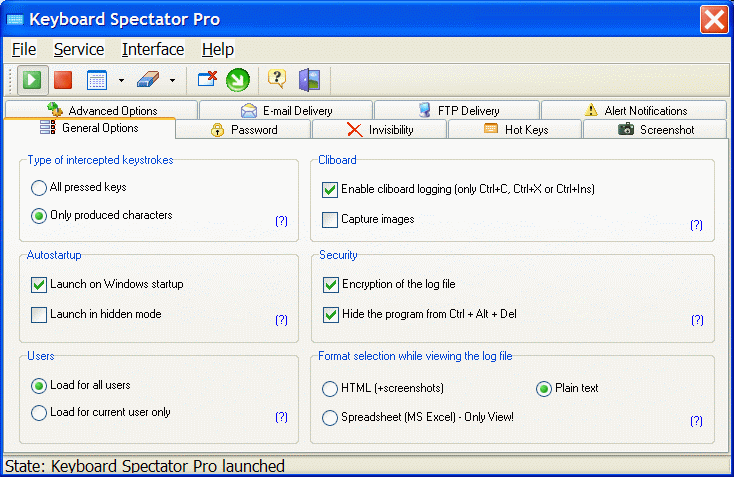The width and height of the screenshot is (734, 477).
Task: Switch to the Invisibility tab
Action: [x=380, y=130]
